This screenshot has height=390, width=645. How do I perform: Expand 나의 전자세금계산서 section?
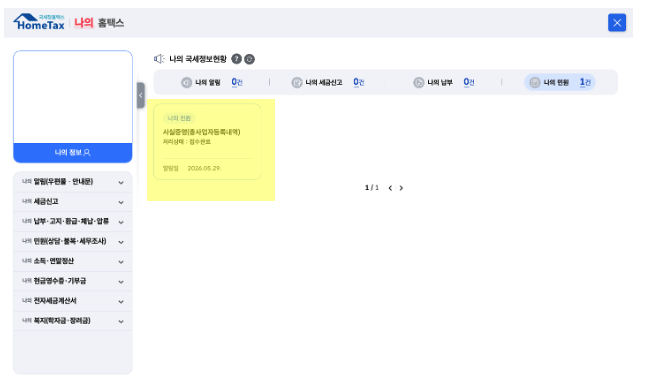(73, 301)
